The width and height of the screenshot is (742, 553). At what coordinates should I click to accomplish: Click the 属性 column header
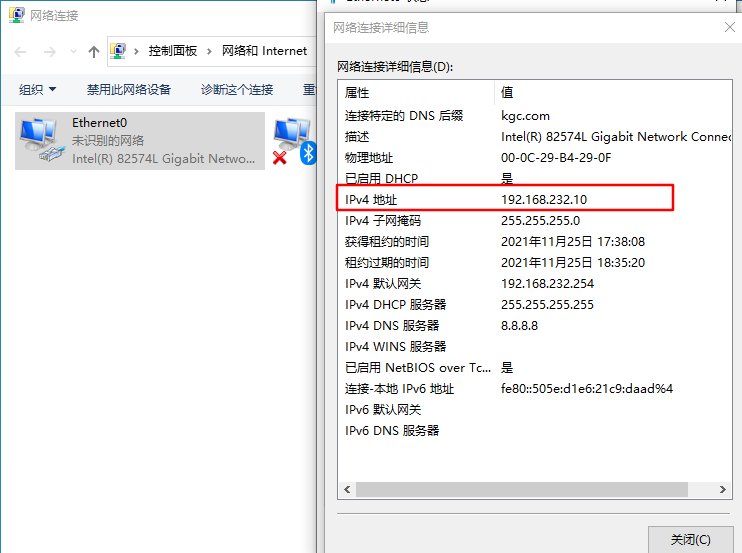(x=416, y=93)
